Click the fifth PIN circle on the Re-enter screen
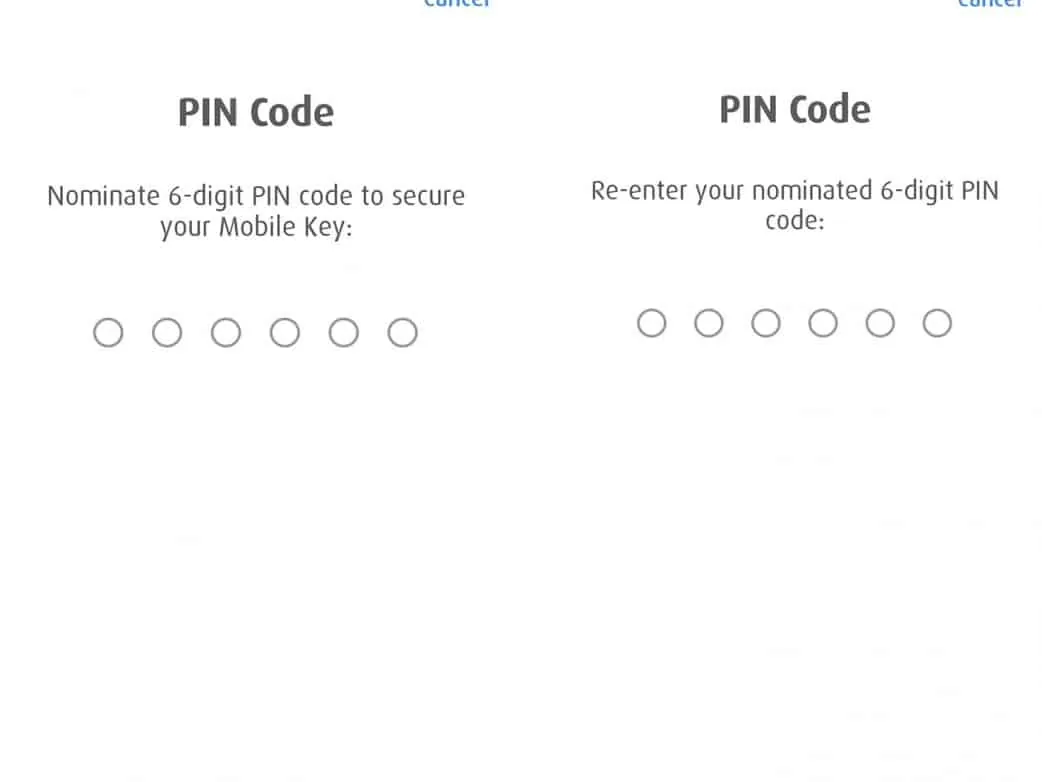 pos(880,323)
